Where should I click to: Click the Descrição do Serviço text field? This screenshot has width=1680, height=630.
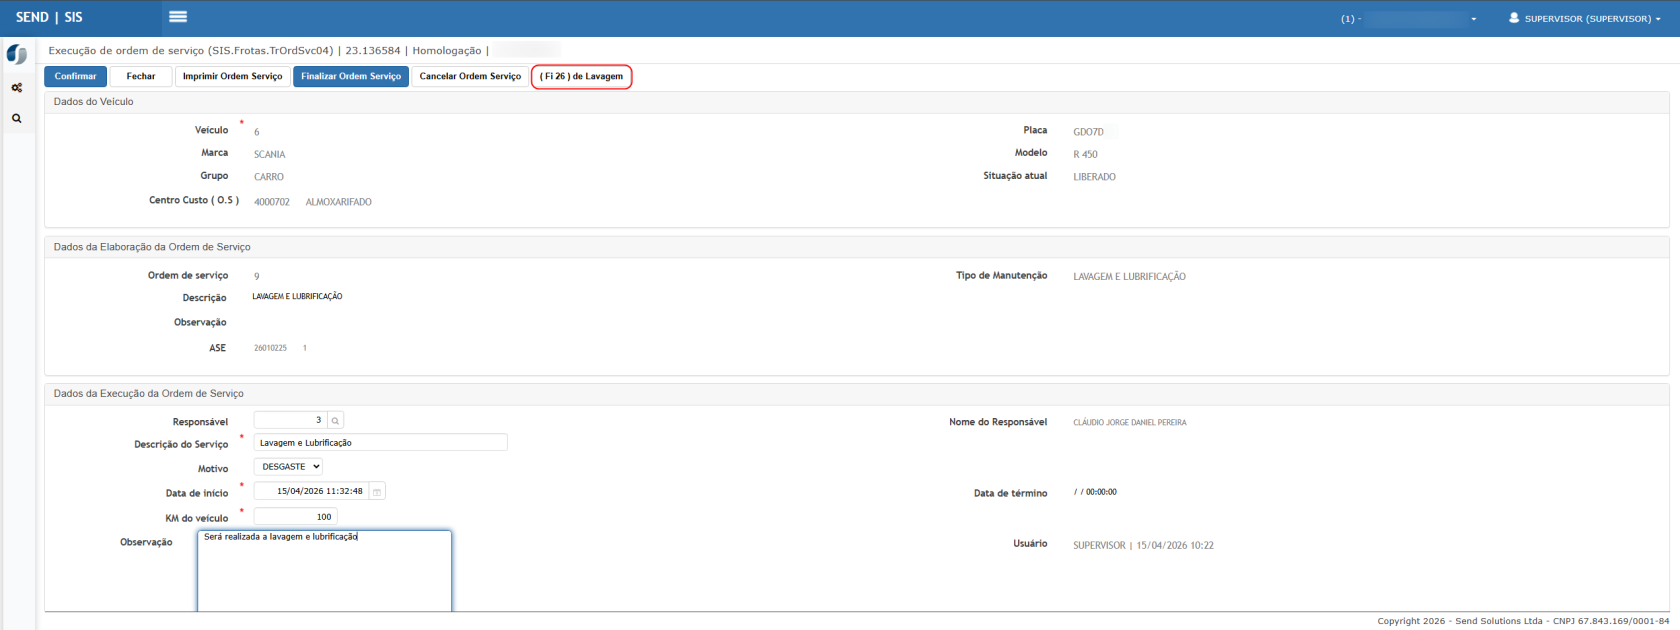[380, 443]
